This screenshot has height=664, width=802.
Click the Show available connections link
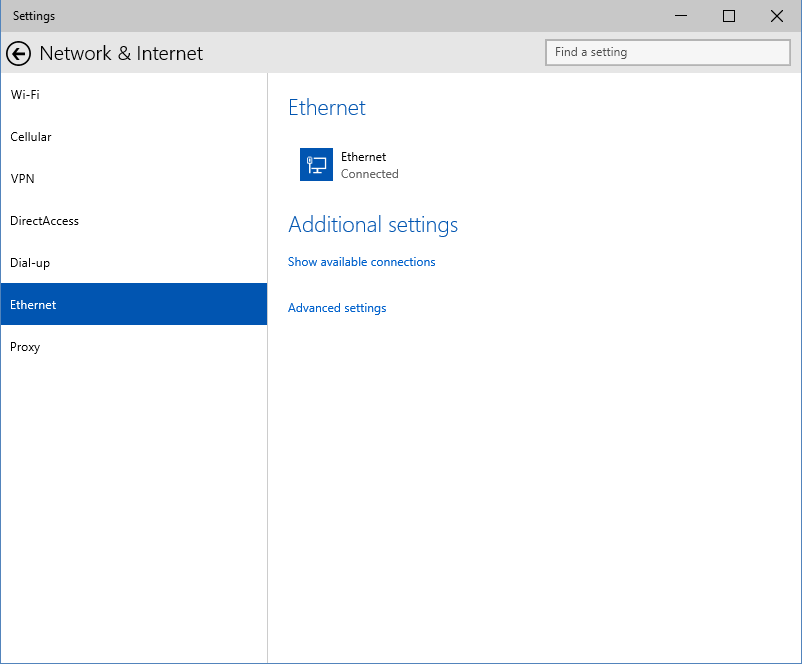point(362,262)
